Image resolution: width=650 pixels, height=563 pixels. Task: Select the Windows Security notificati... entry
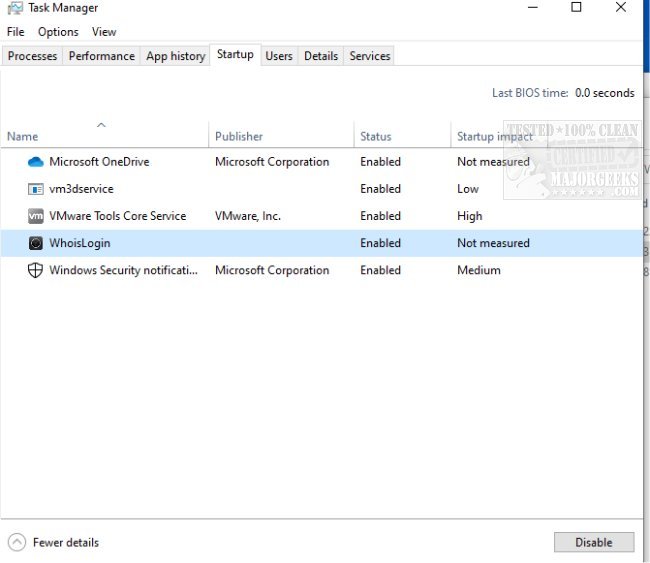pyautogui.click(x=124, y=270)
